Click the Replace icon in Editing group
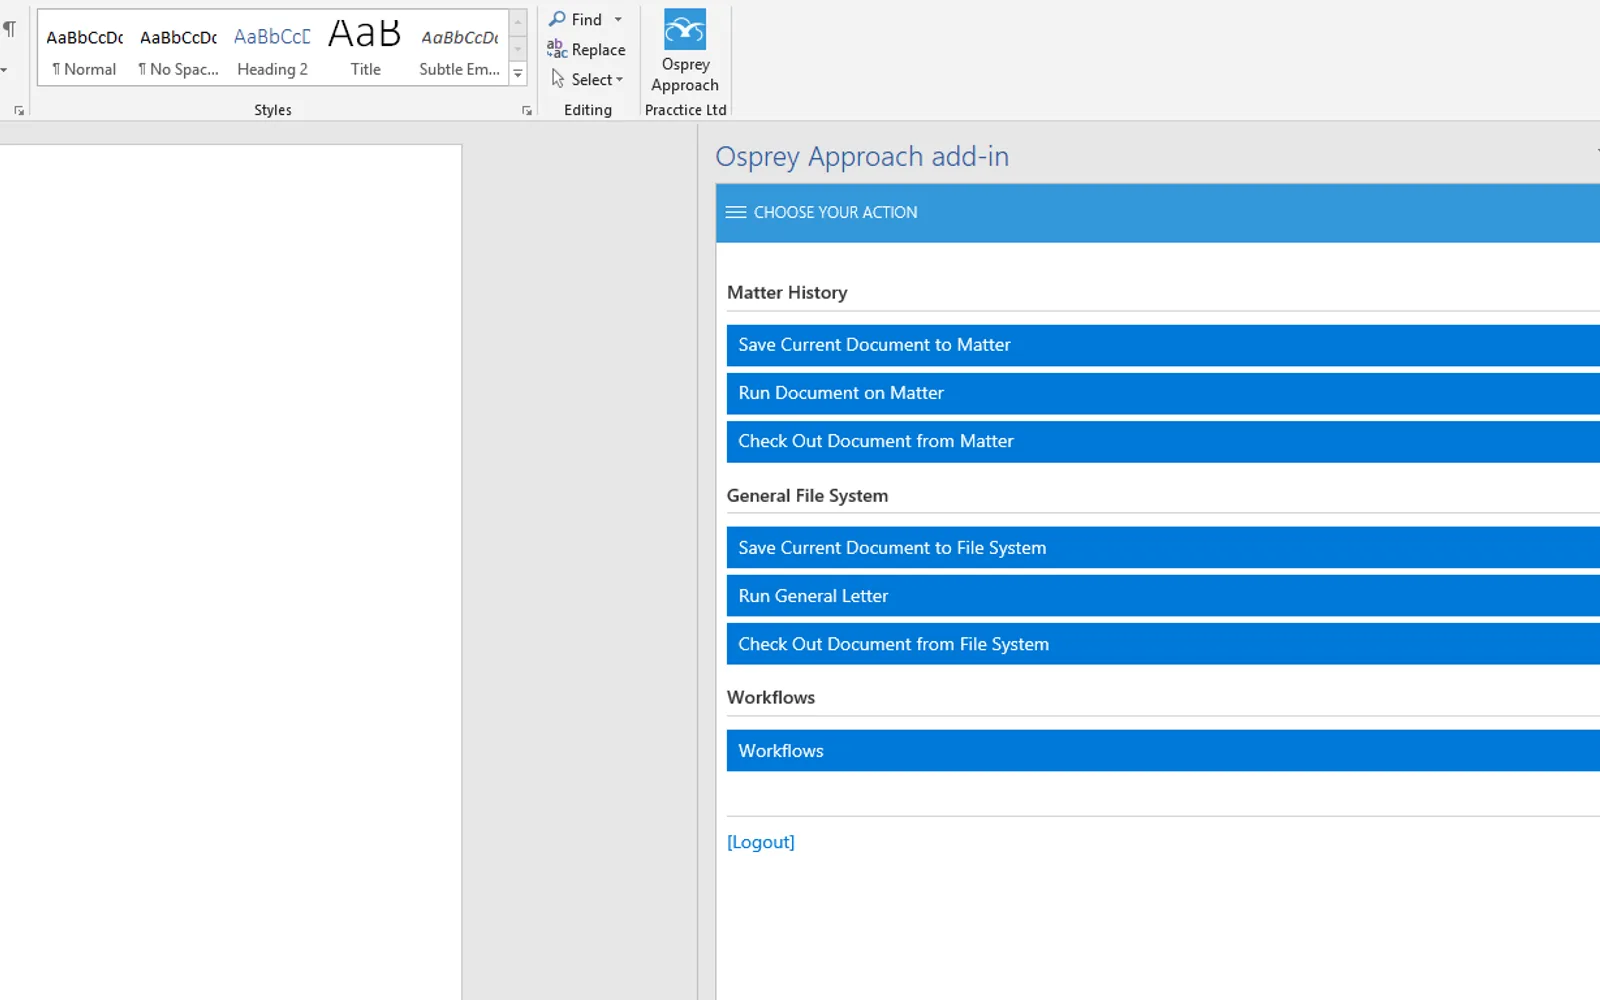This screenshot has width=1600, height=1000. tap(557, 49)
